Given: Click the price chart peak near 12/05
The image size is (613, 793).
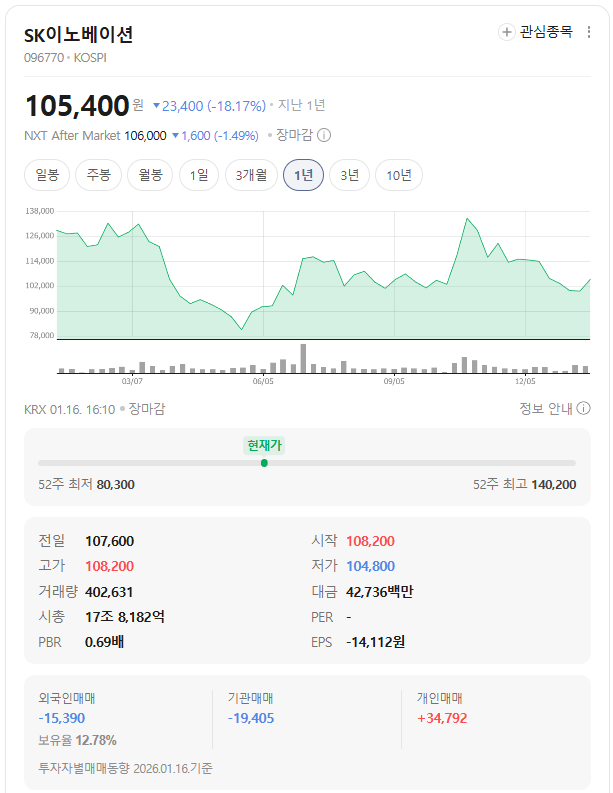Looking at the screenshot, I should 467,218.
